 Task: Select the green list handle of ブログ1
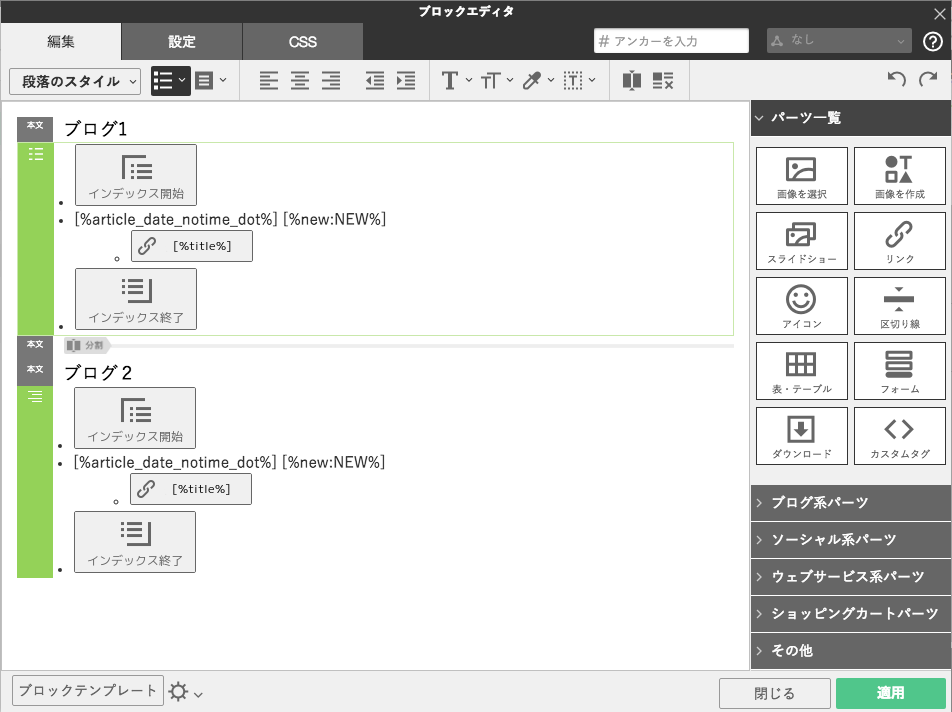tap(35, 239)
